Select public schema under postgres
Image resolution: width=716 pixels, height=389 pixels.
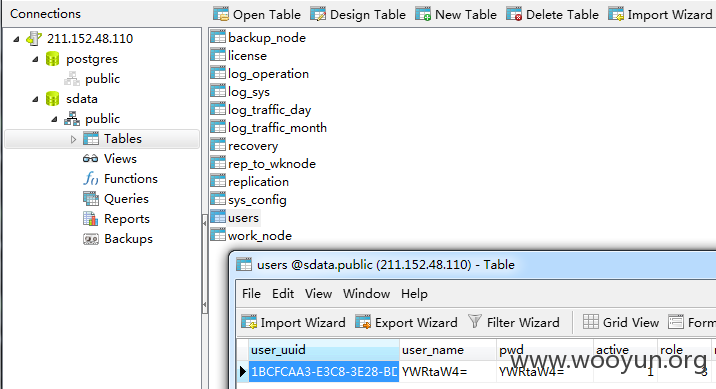92,79
